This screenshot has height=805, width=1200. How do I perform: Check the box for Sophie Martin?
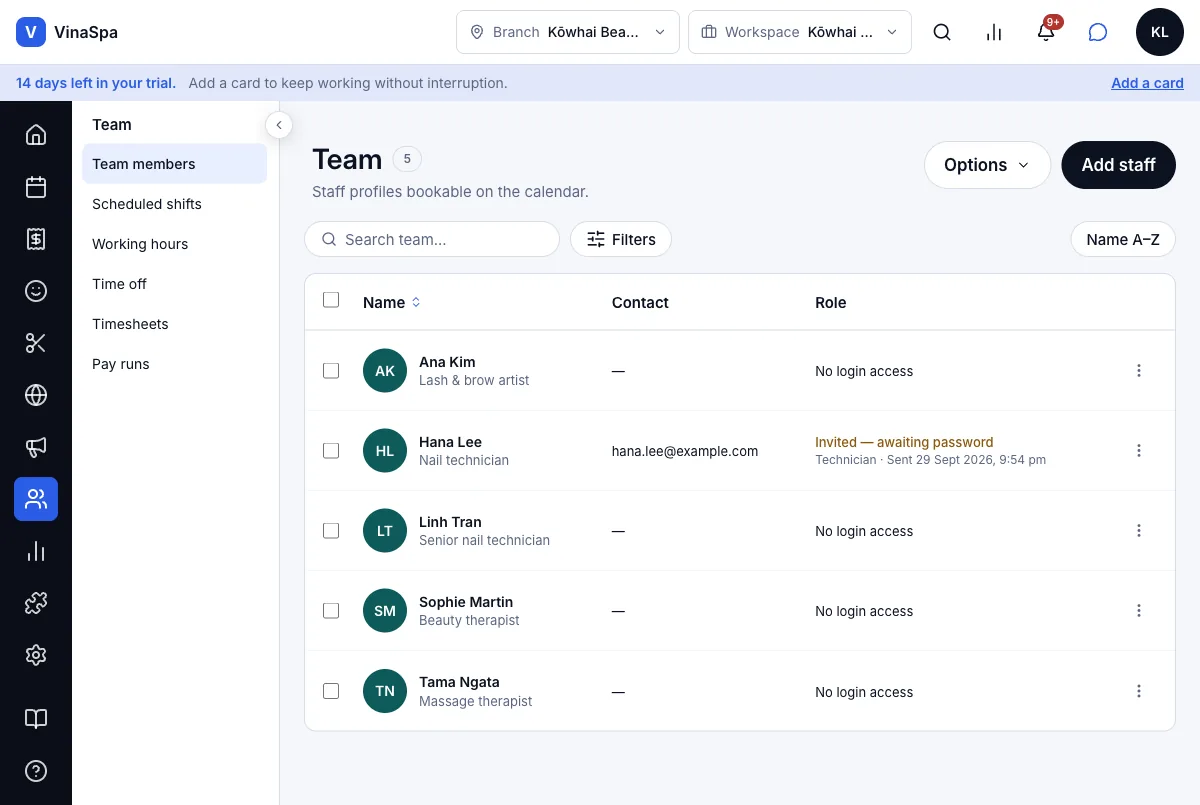[331, 611]
